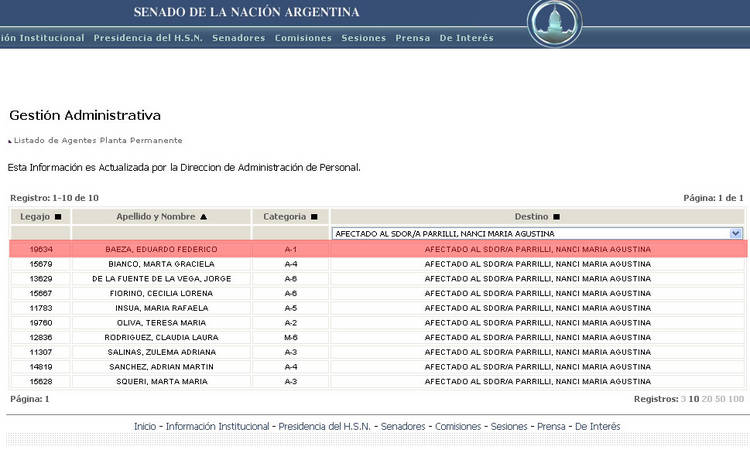750x453 pixels.
Task: Sort by Legajo square icon
Action: 58,217
